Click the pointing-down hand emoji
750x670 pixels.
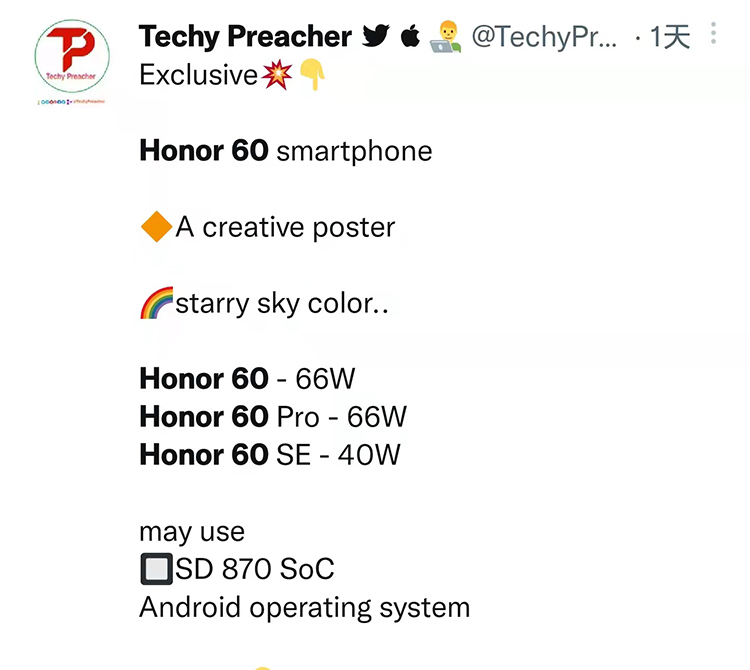312,75
